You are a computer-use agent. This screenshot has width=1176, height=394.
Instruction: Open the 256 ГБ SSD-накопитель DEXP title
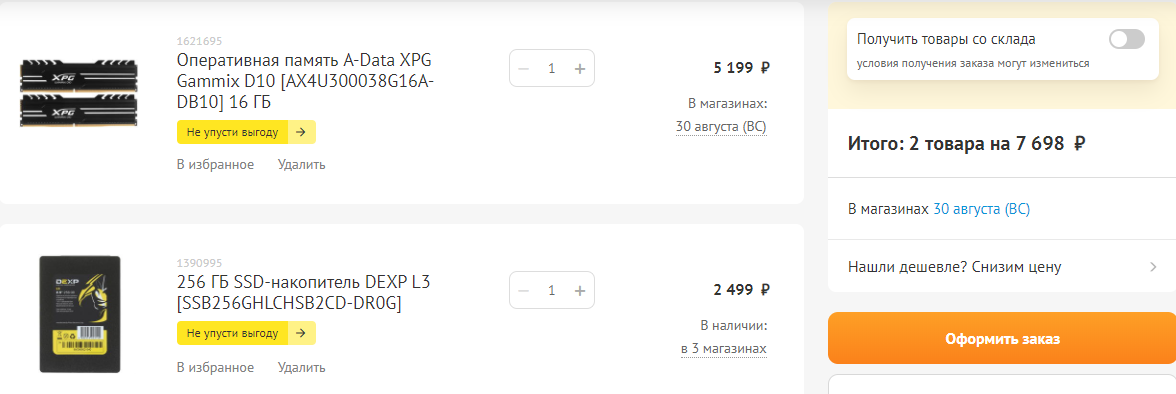click(304, 293)
